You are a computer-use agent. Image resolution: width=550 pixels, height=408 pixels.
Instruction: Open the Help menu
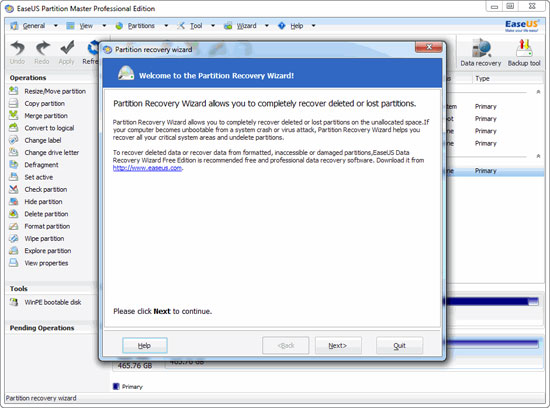(290, 26)
